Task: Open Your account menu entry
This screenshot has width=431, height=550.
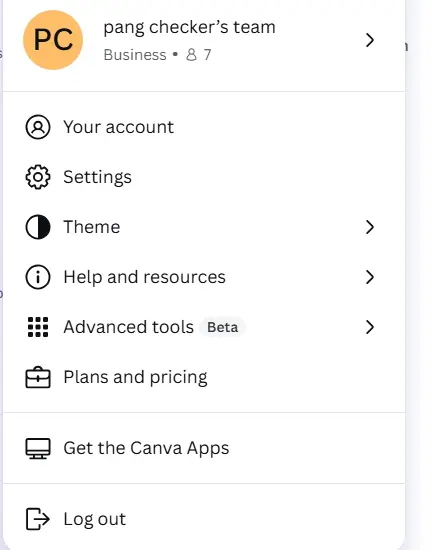Action: pyautogui.click(x=204, y=127)
